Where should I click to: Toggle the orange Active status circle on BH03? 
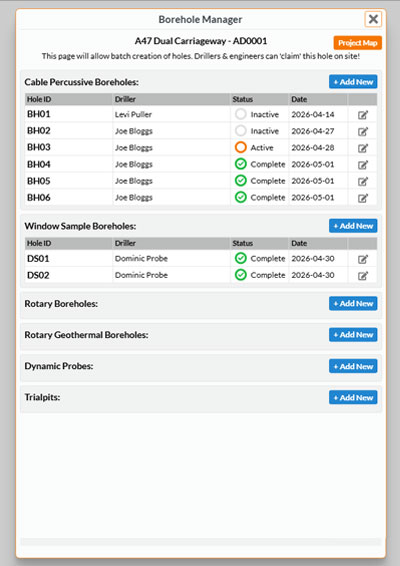240,147
